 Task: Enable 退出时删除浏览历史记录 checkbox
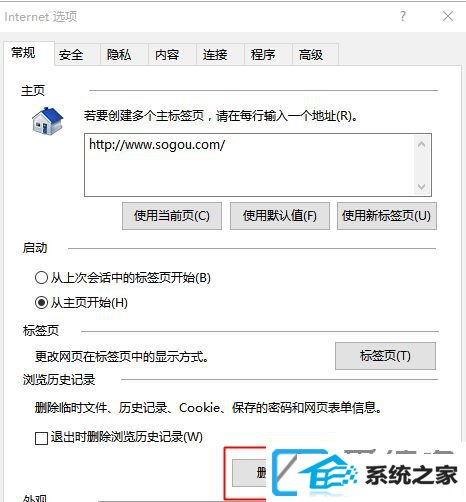(41, 438)
